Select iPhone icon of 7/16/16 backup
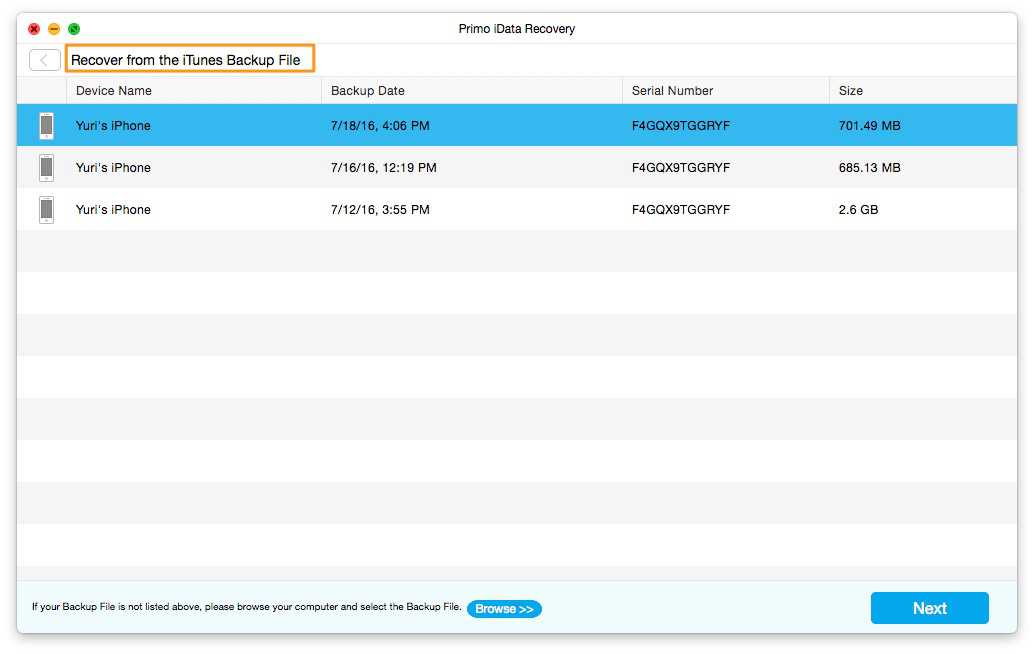The width and height of the screenshot is (1034, 654). (46, 167)
